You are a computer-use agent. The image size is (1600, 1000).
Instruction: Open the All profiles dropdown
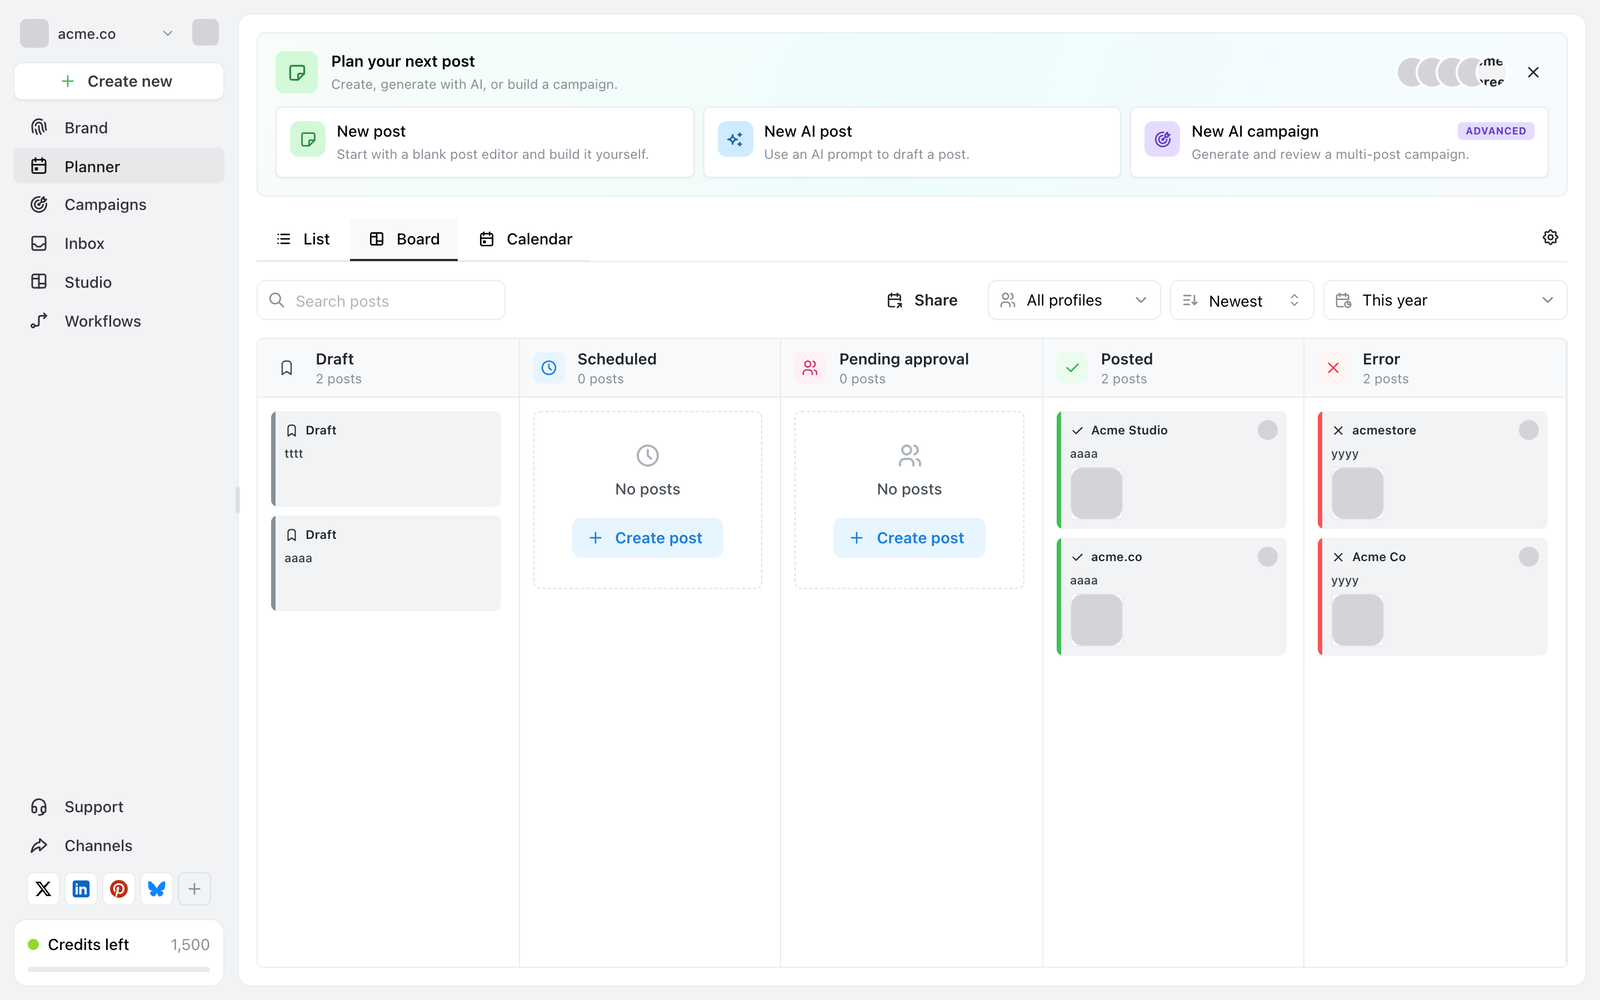[x=1074, y=300]
